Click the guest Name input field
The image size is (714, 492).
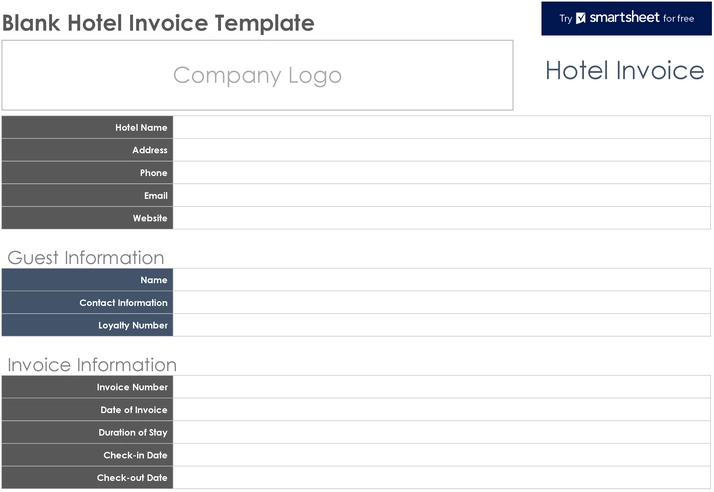(441, 280)
